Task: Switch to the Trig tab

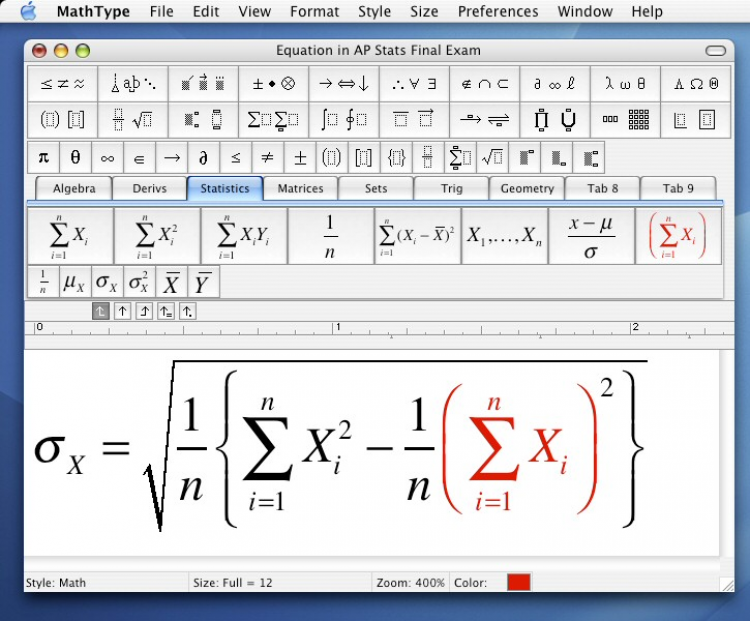Action: click(x=452, y=189)
